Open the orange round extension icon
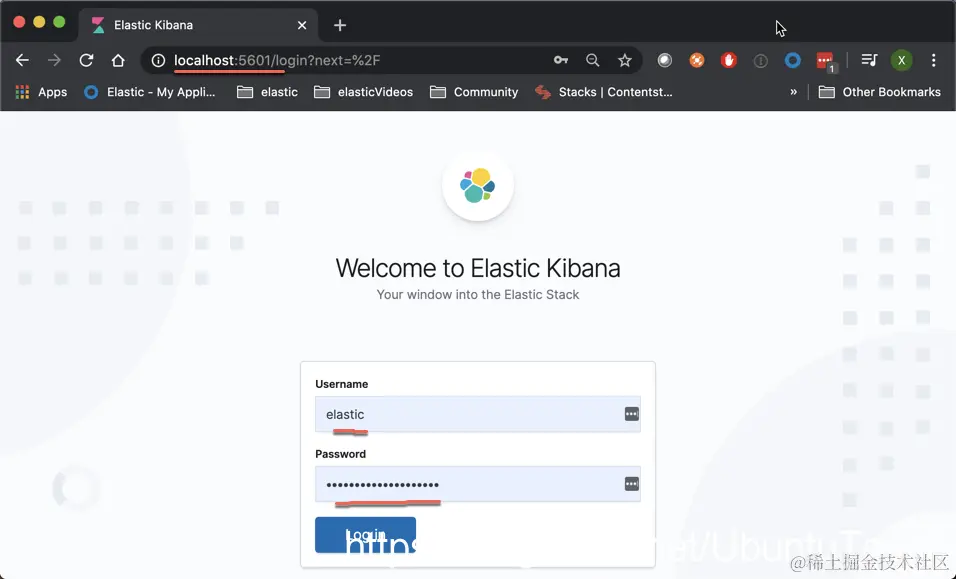The image size is (956, 579). (x=696, y=60)
